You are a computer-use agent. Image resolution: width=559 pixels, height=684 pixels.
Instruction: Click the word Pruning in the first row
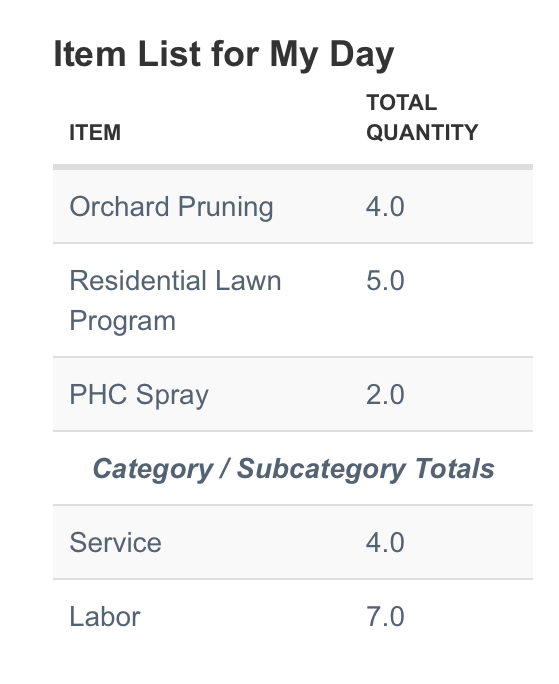[x=226, y=208]
